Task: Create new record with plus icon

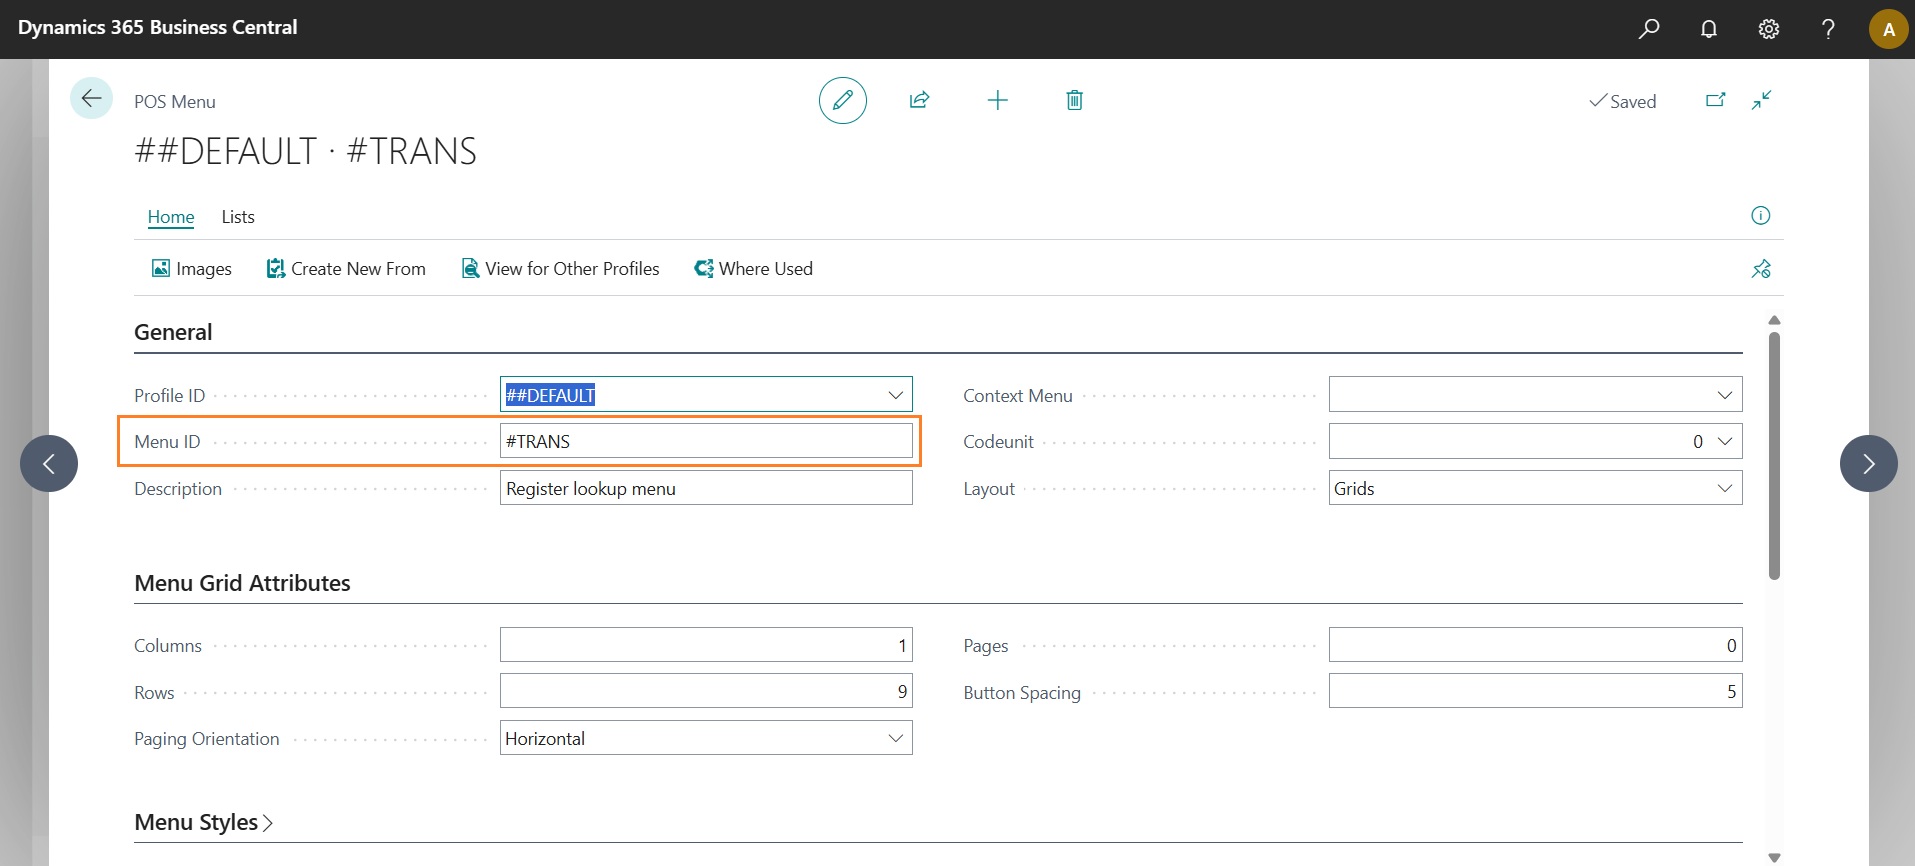Action: click(x=997, y=100)
